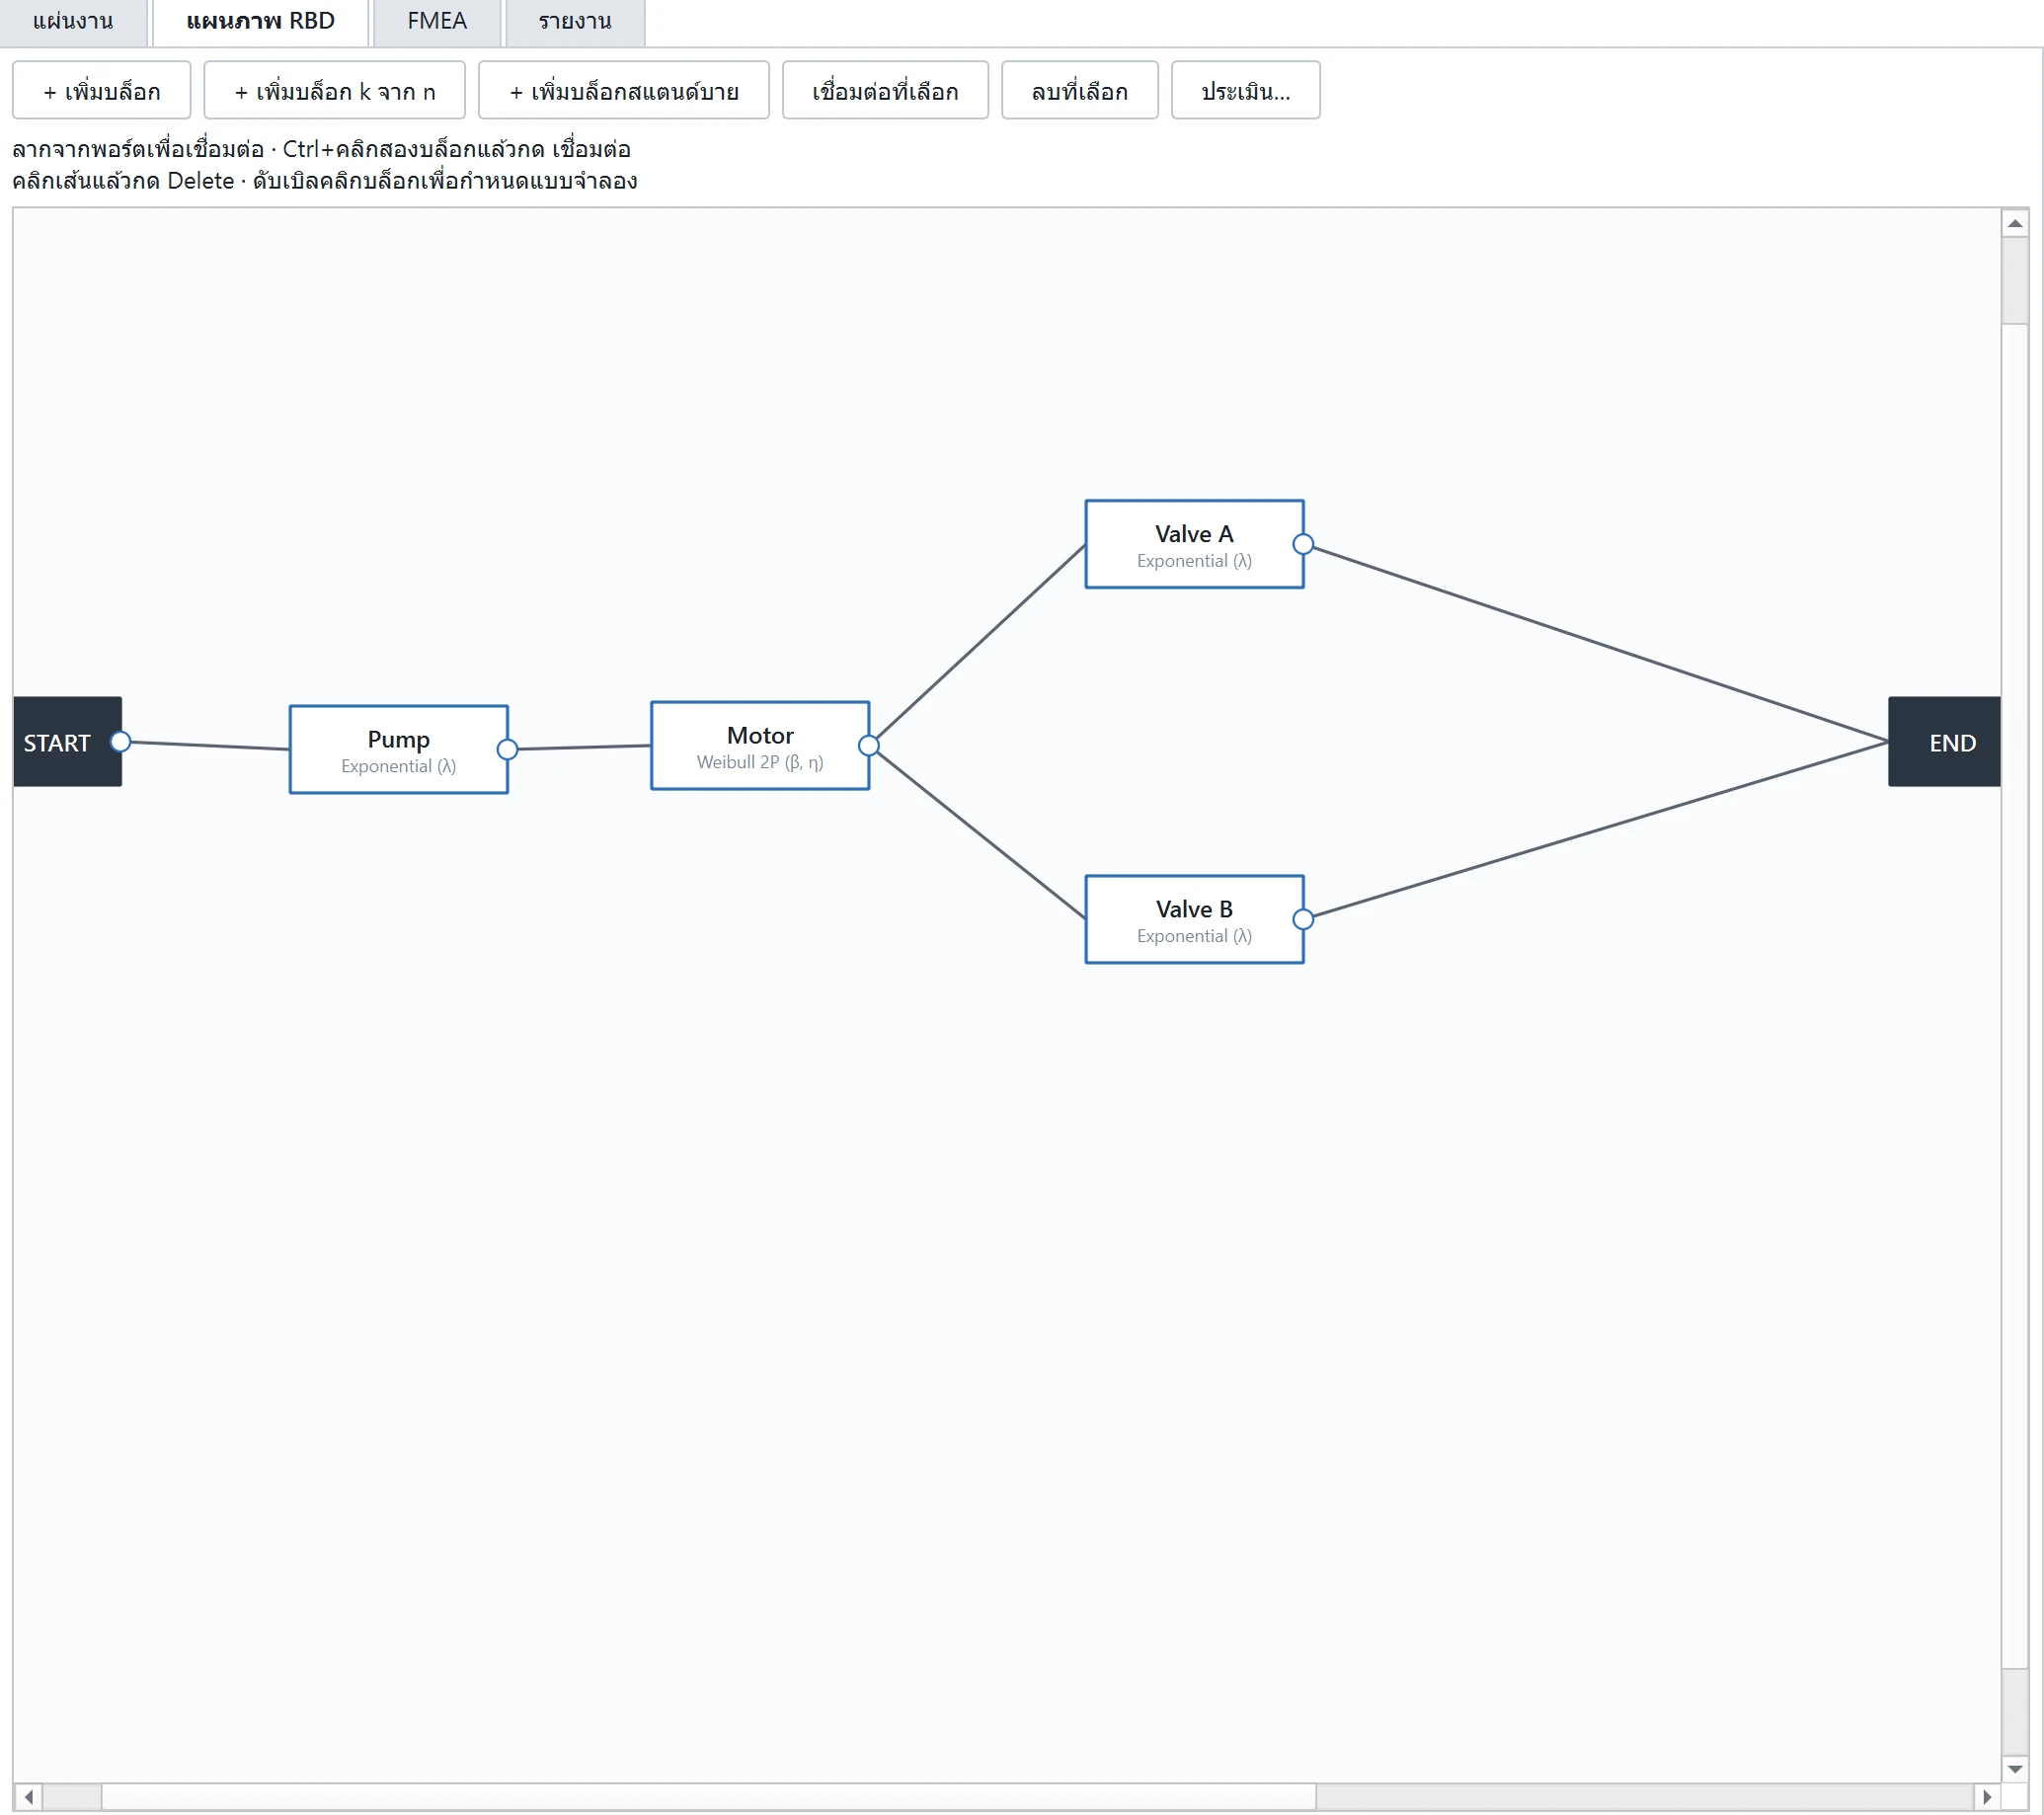Screen dimensions: 2044x1815
Task: Click the horizontal scrollbar thumb
Action: click(708, 1797)
